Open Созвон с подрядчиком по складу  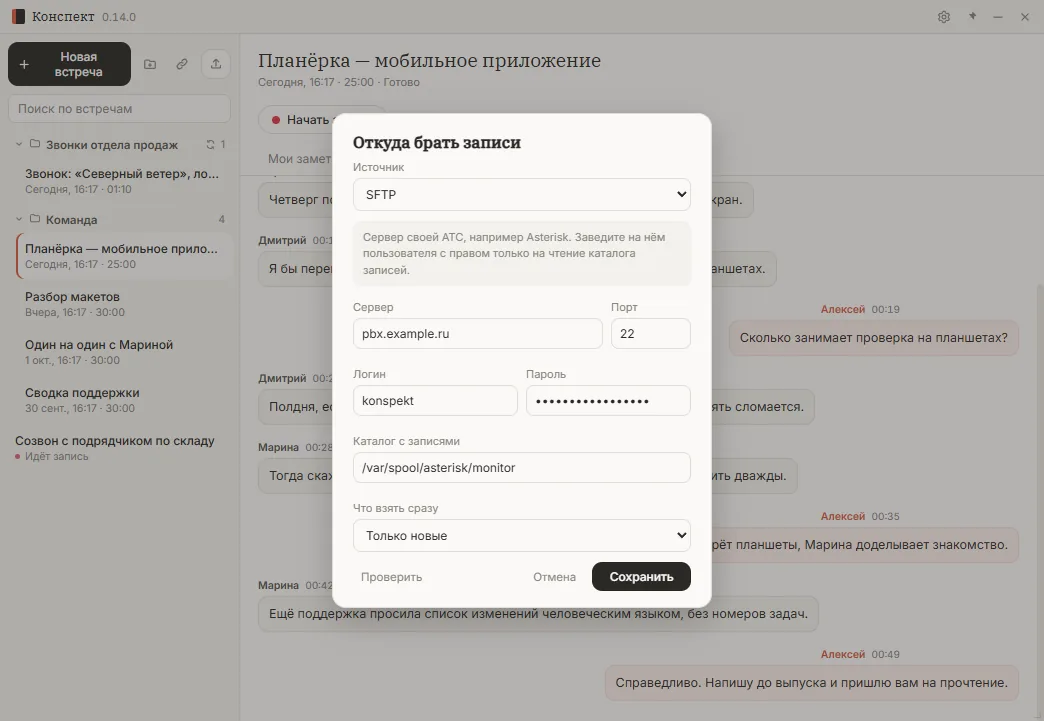tap(119, 447)
